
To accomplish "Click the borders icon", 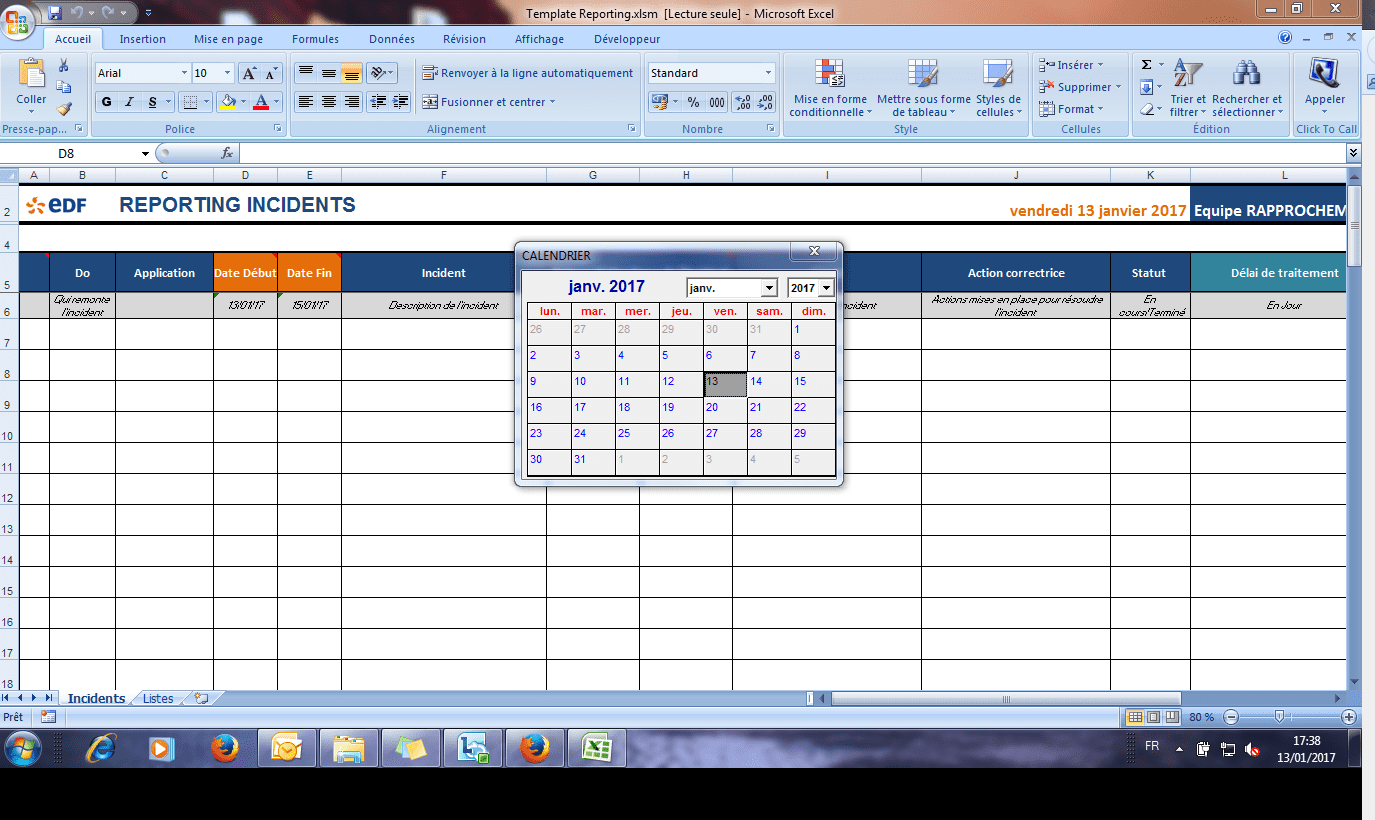I will click(x=190, y=102).
